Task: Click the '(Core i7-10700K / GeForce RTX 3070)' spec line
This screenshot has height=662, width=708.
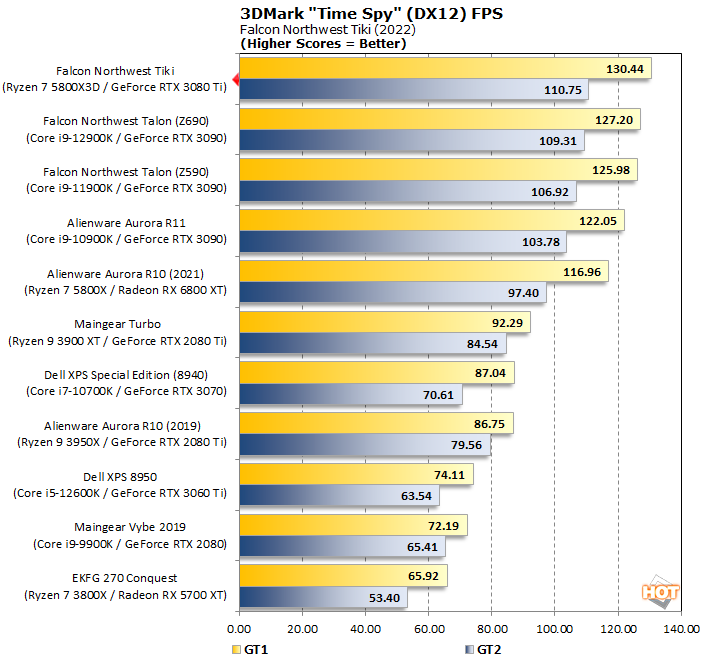Action: tap(126, 392)
